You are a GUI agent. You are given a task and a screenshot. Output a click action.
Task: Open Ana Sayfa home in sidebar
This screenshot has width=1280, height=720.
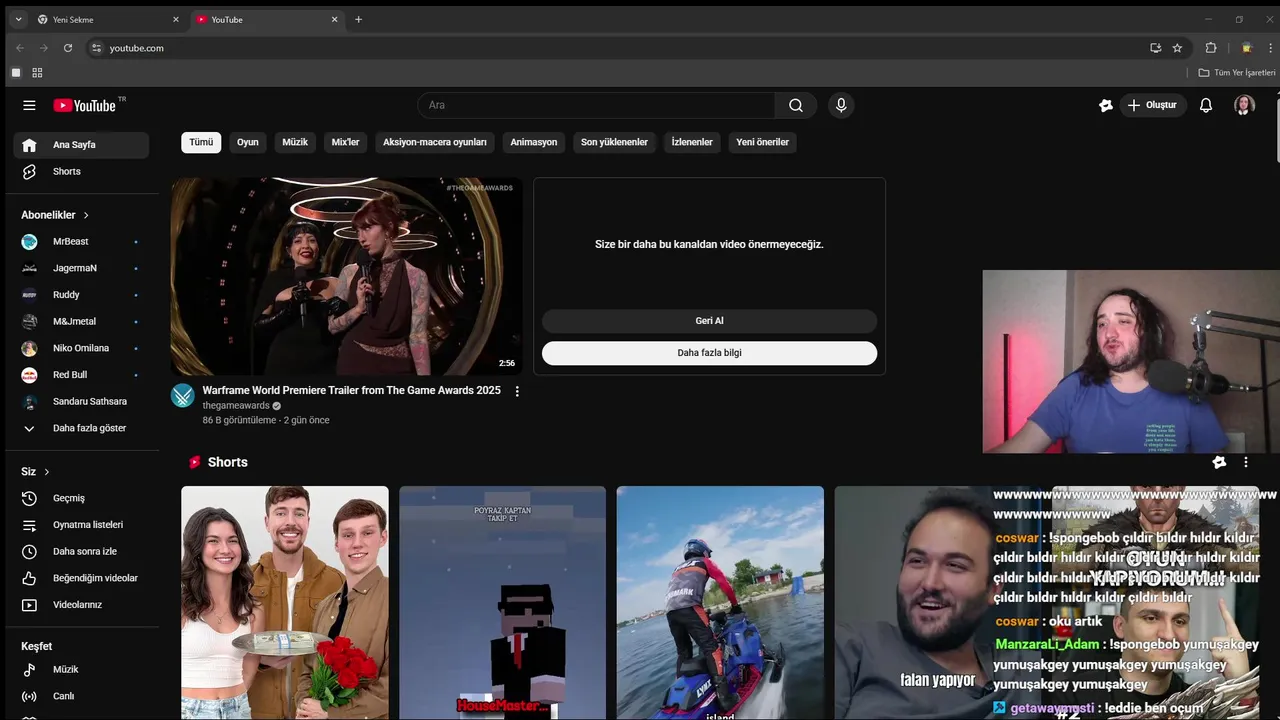click(81, 145)
